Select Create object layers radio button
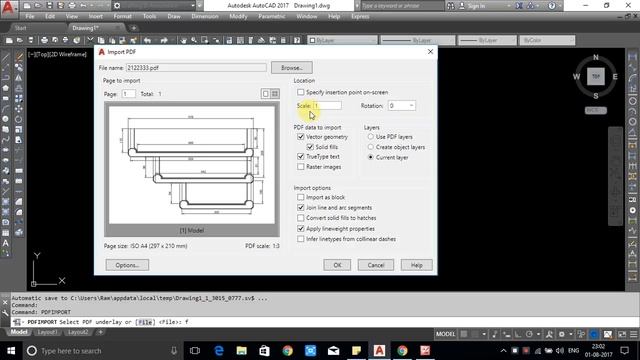640x360 pixels. [x=371, y=147]
